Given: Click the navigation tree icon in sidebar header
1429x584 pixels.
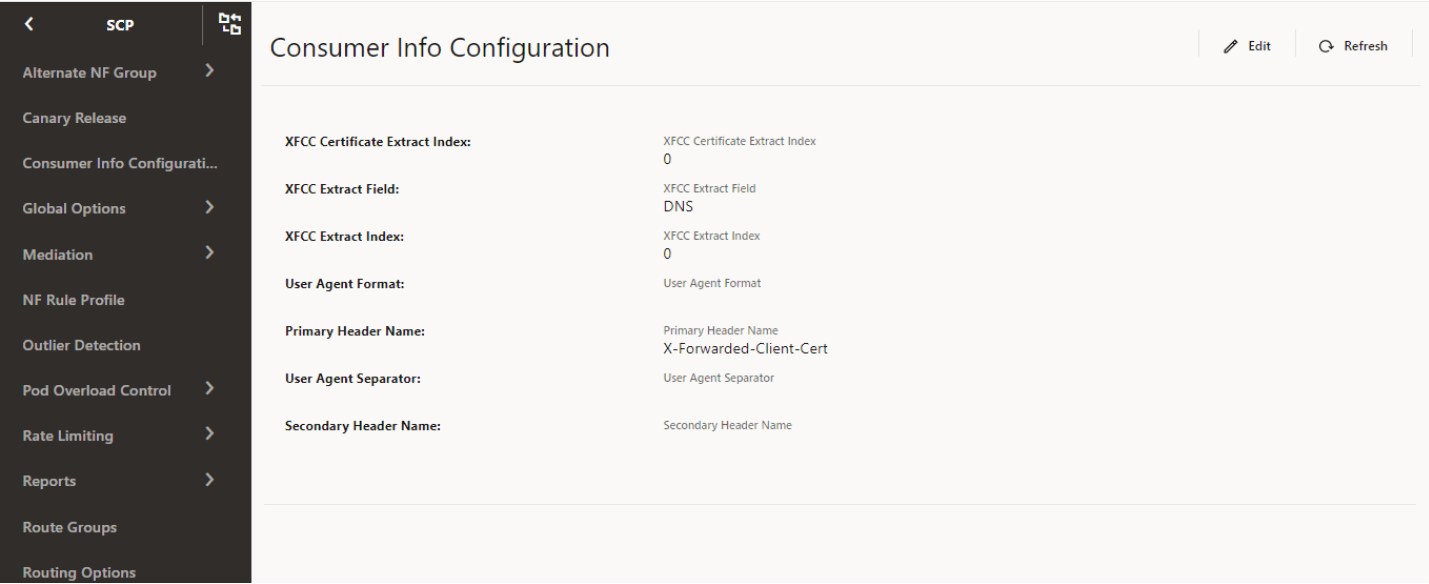Looking at the screenshot, I should tap(229, 23).
